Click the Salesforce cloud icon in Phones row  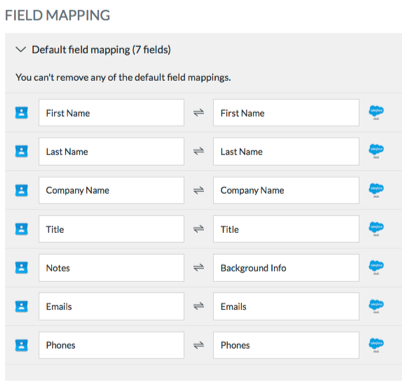[376, 345]
